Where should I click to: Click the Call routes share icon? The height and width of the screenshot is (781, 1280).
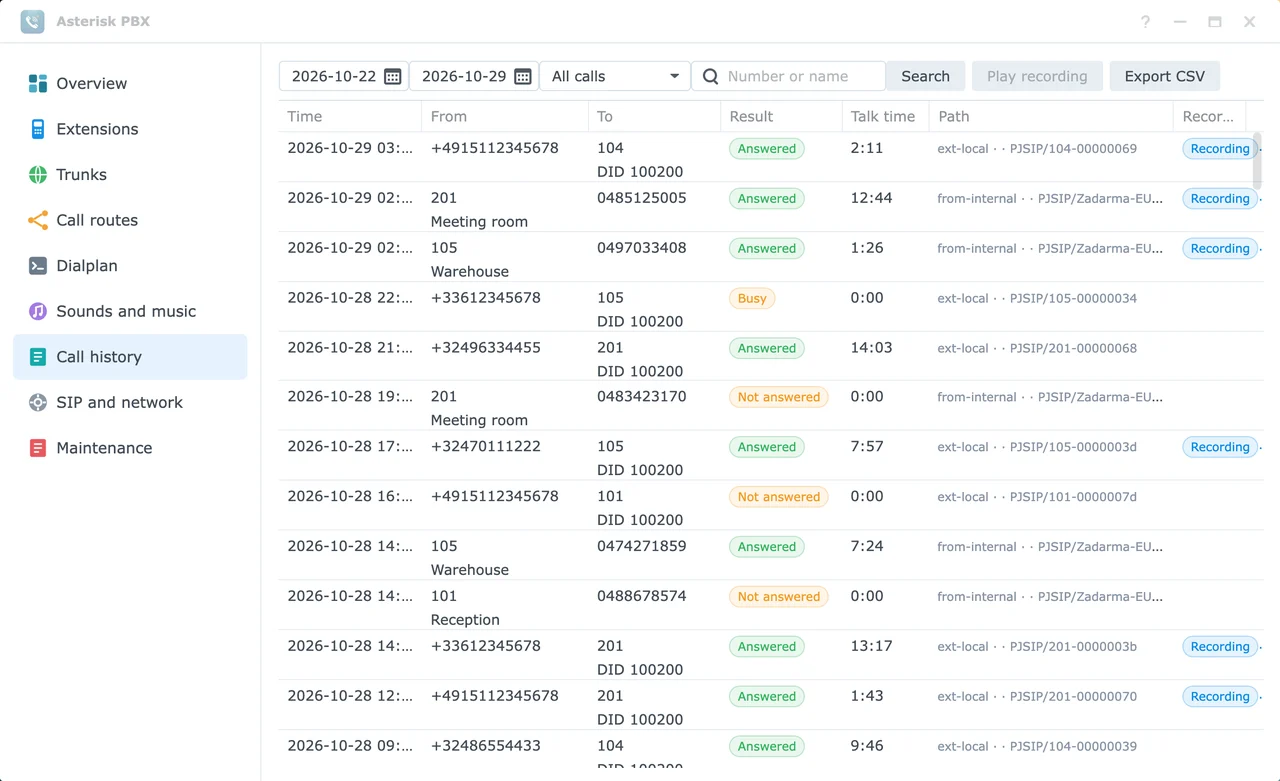[38, 220]
